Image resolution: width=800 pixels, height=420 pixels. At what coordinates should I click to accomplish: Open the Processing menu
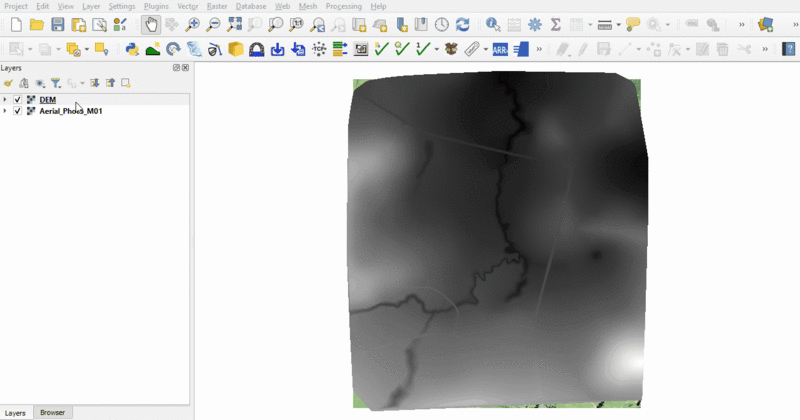(343, 6)
